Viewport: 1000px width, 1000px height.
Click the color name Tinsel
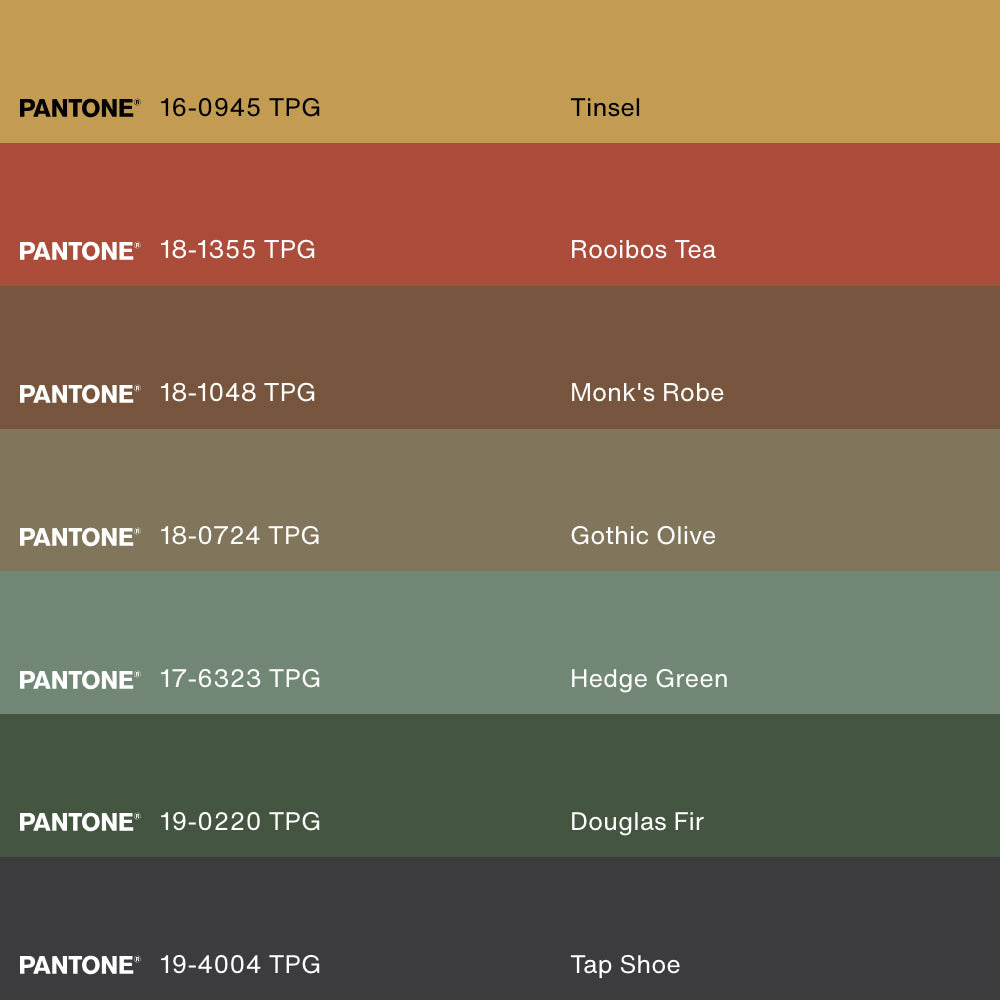(605, 108)
